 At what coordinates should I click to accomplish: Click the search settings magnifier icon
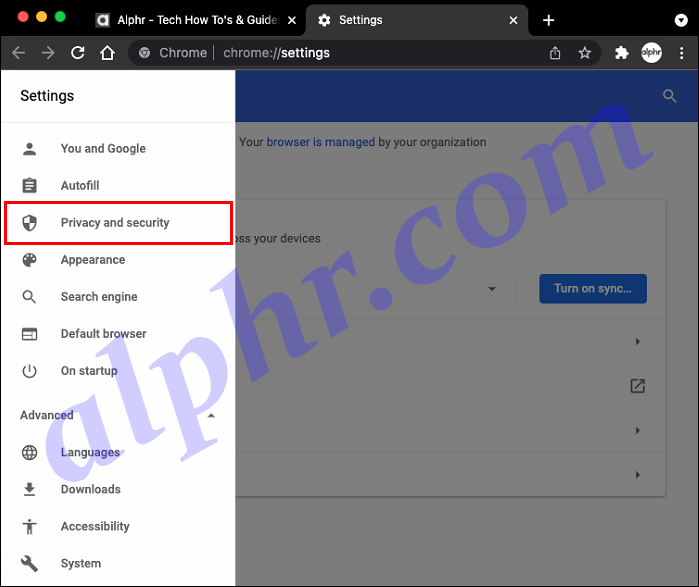pyautogui.click(x=669, y=95)
